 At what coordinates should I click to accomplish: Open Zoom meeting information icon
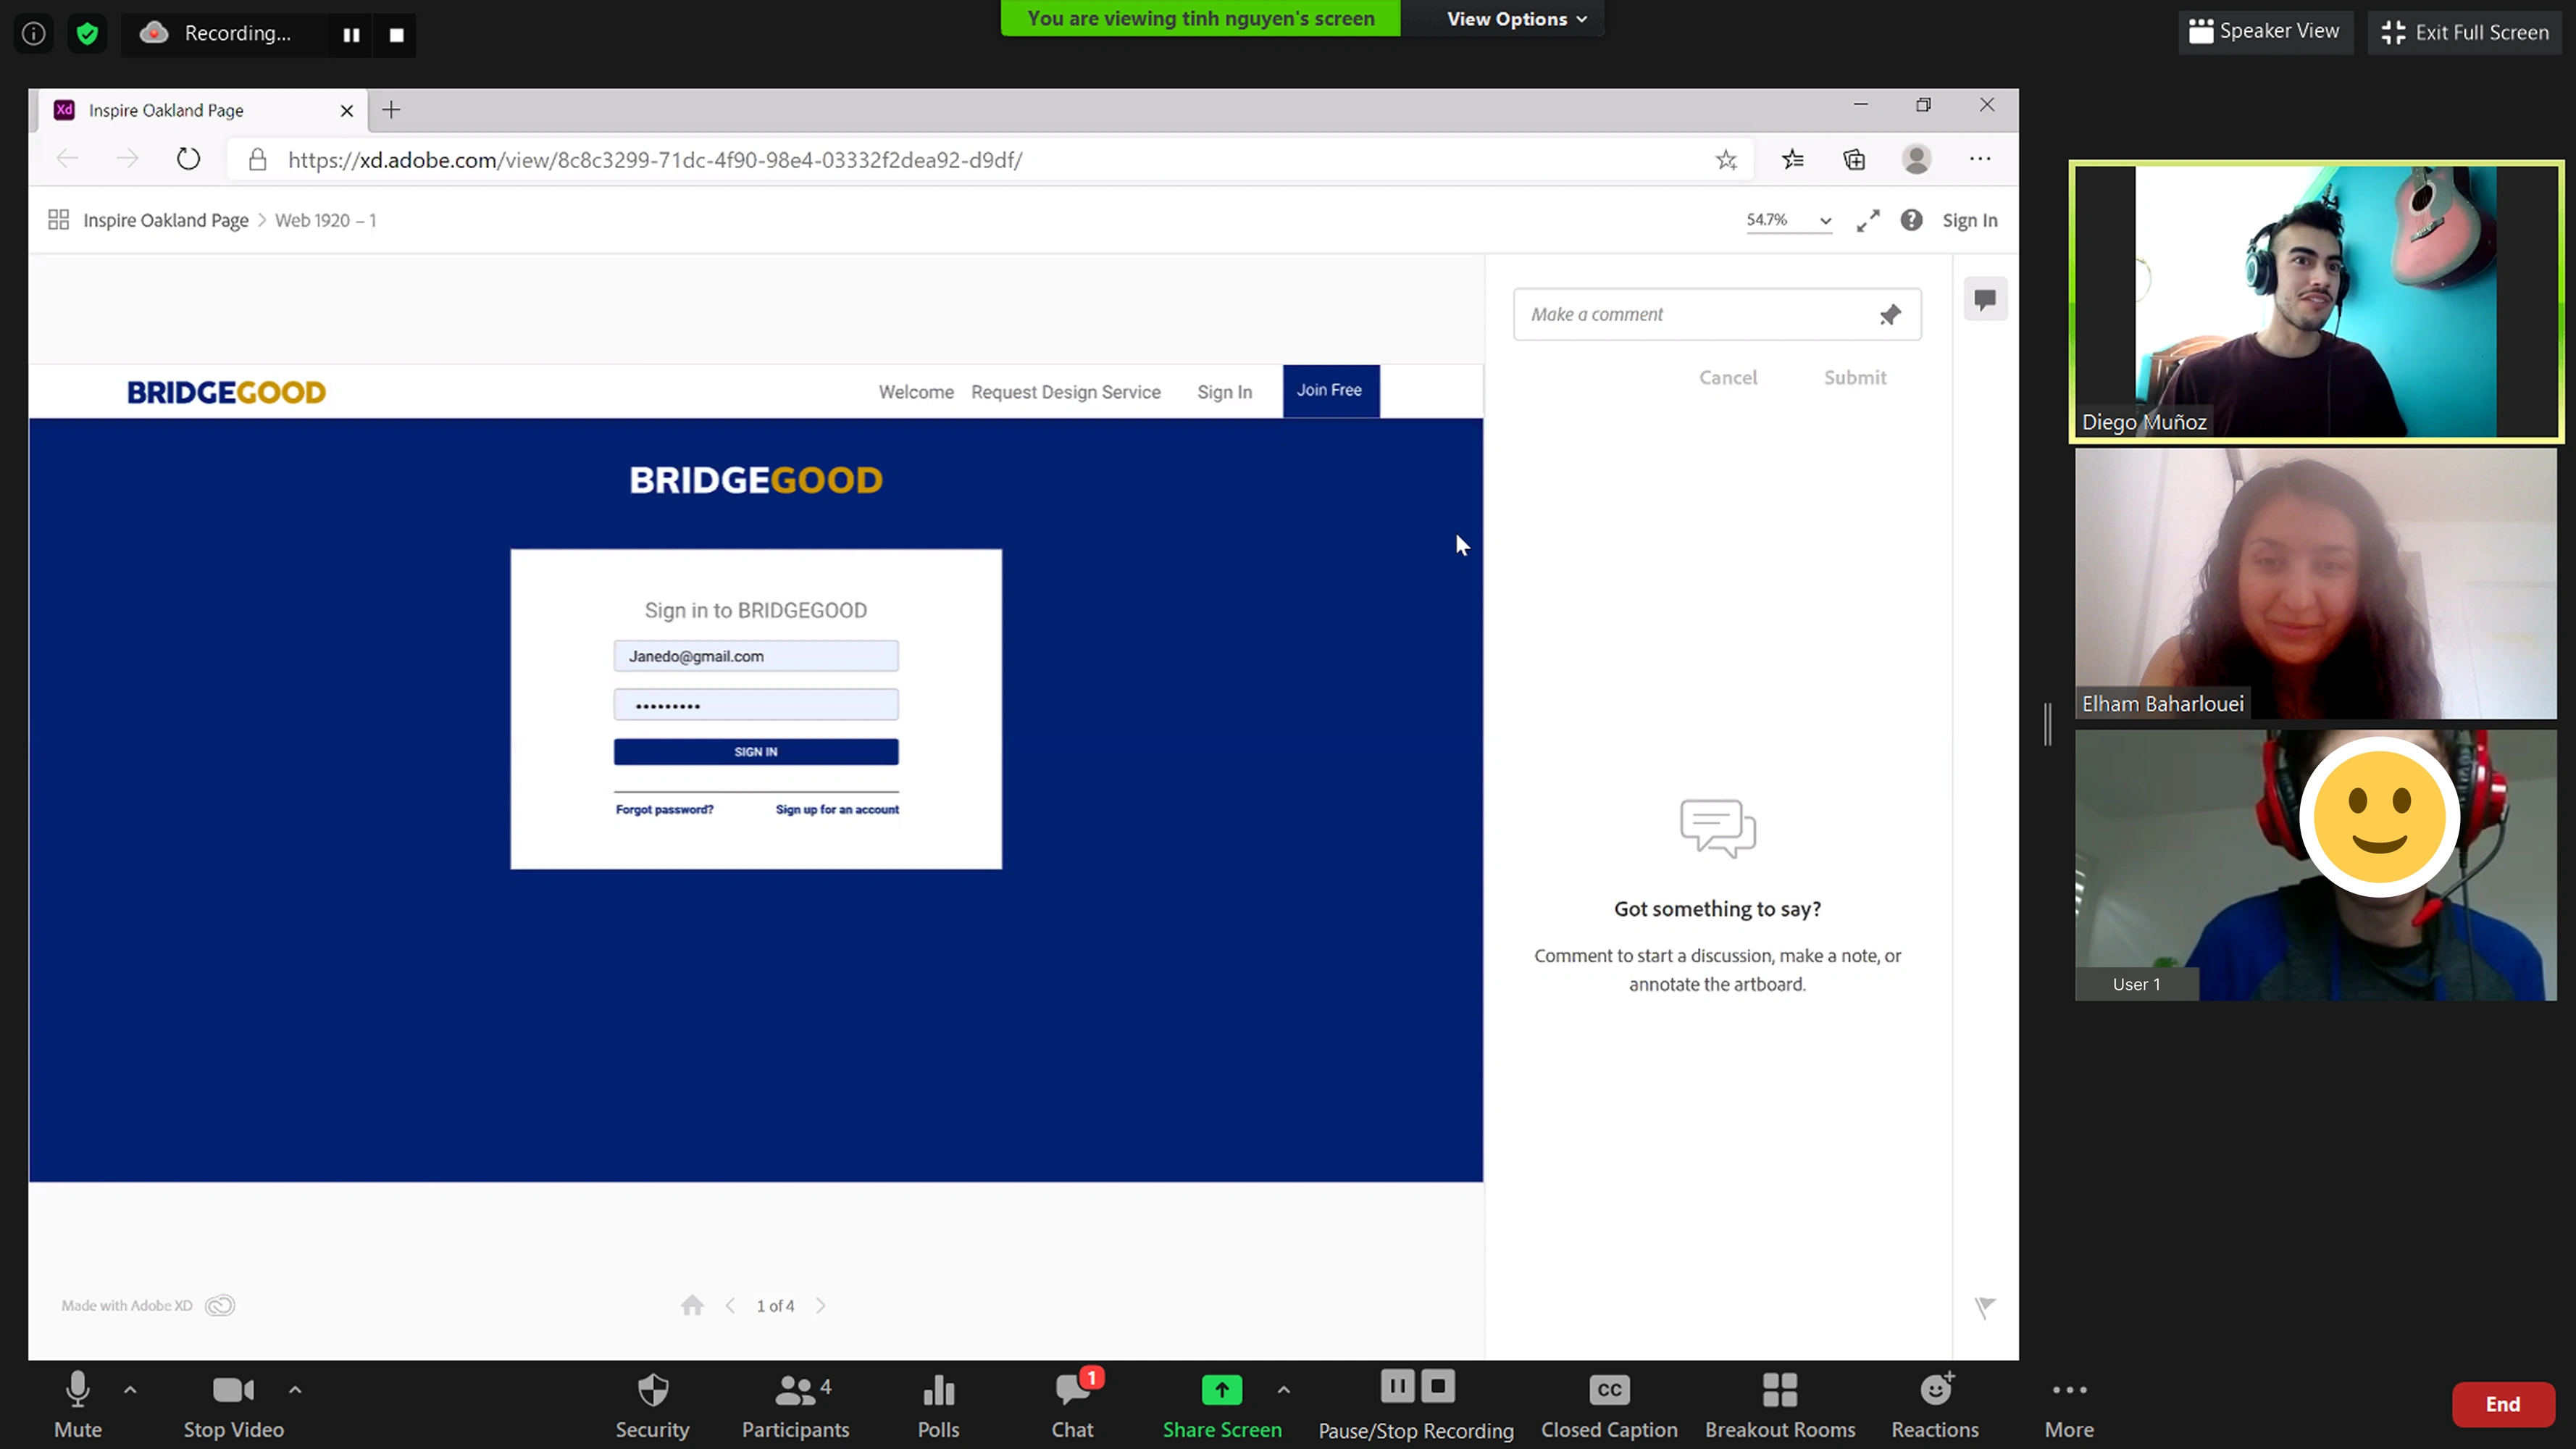pos(34,34)
